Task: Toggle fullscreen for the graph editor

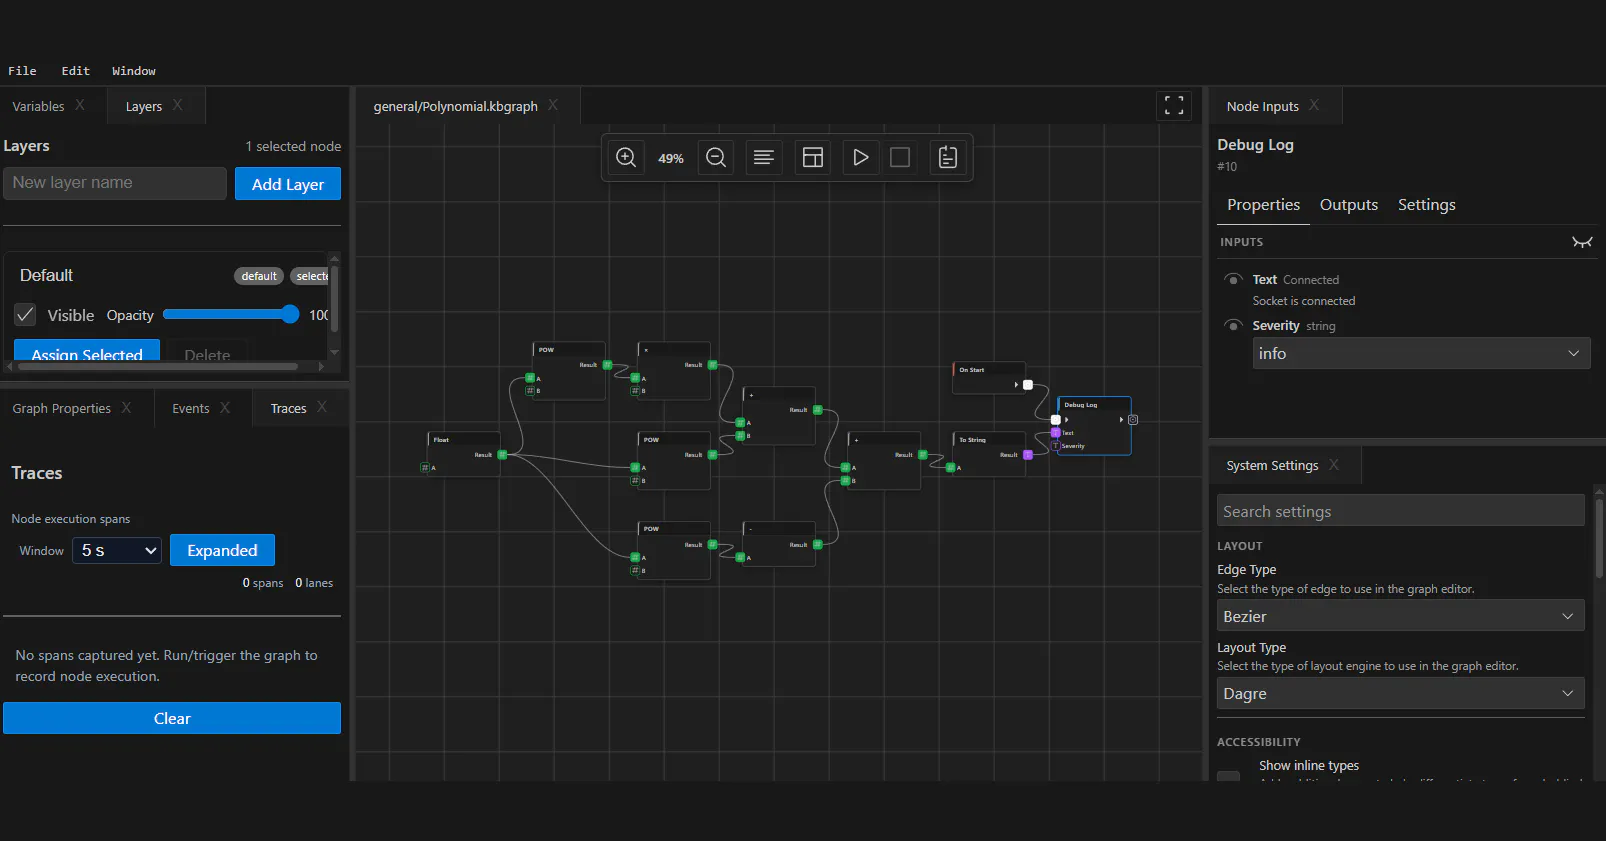Action: coord(1174,105)
